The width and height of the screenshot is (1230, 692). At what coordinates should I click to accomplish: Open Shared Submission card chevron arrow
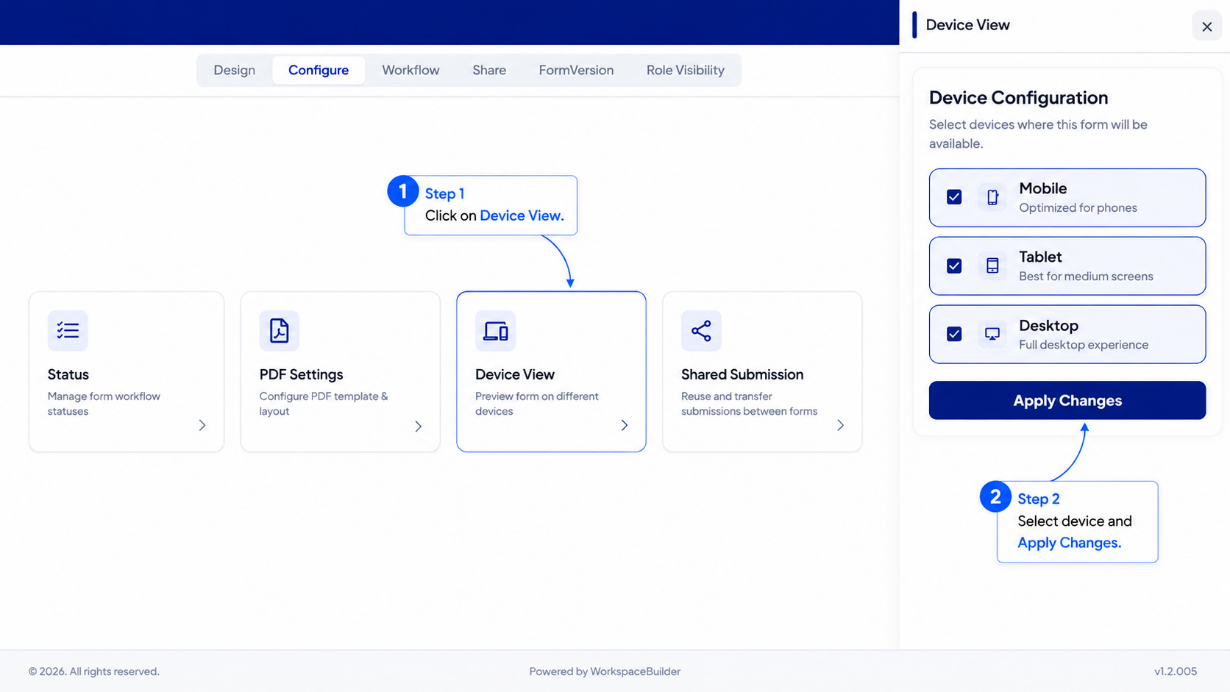(x=840, y=425)
